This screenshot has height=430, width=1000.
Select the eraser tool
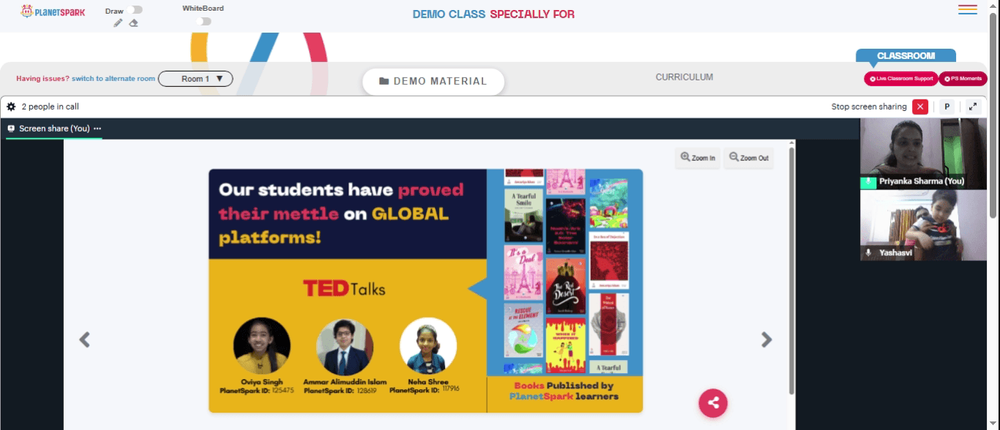133,23
